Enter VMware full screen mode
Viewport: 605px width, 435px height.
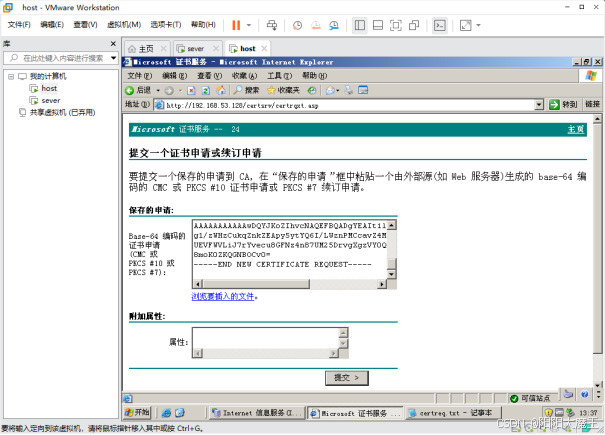pyautogui.click(x=395, y=25)
